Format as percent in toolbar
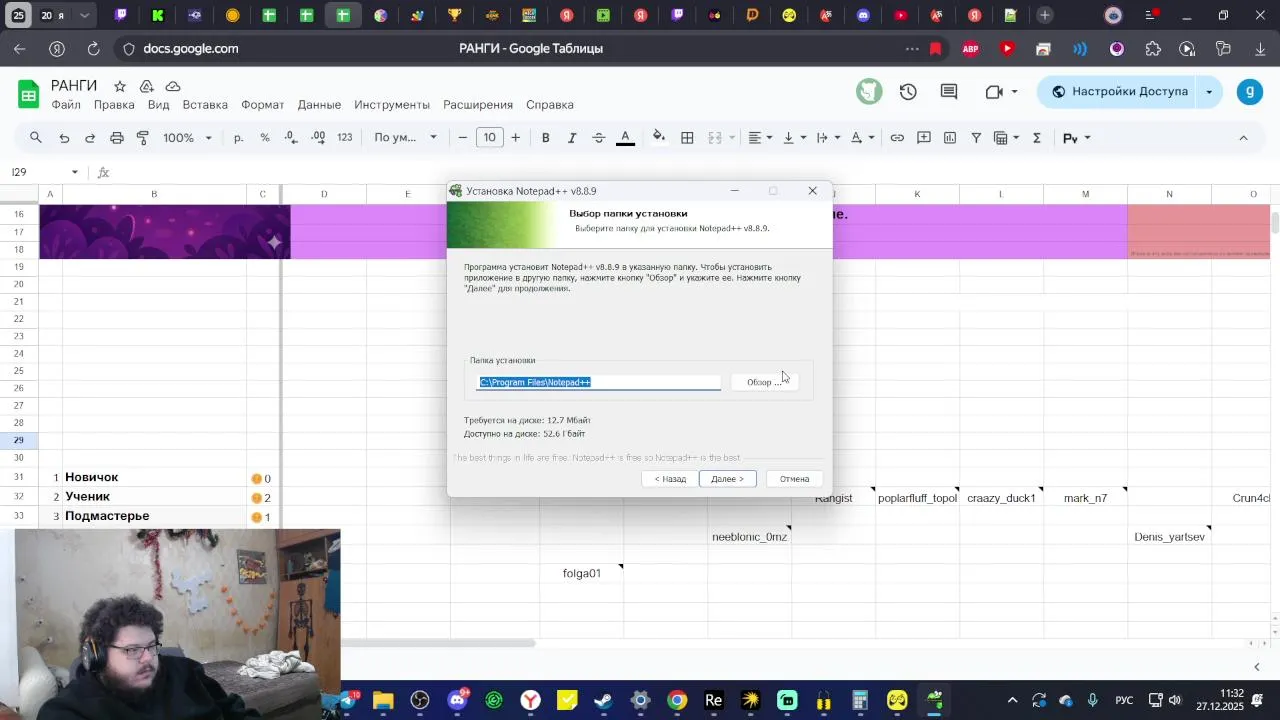The image size is (1280, 720). [265, 138]
